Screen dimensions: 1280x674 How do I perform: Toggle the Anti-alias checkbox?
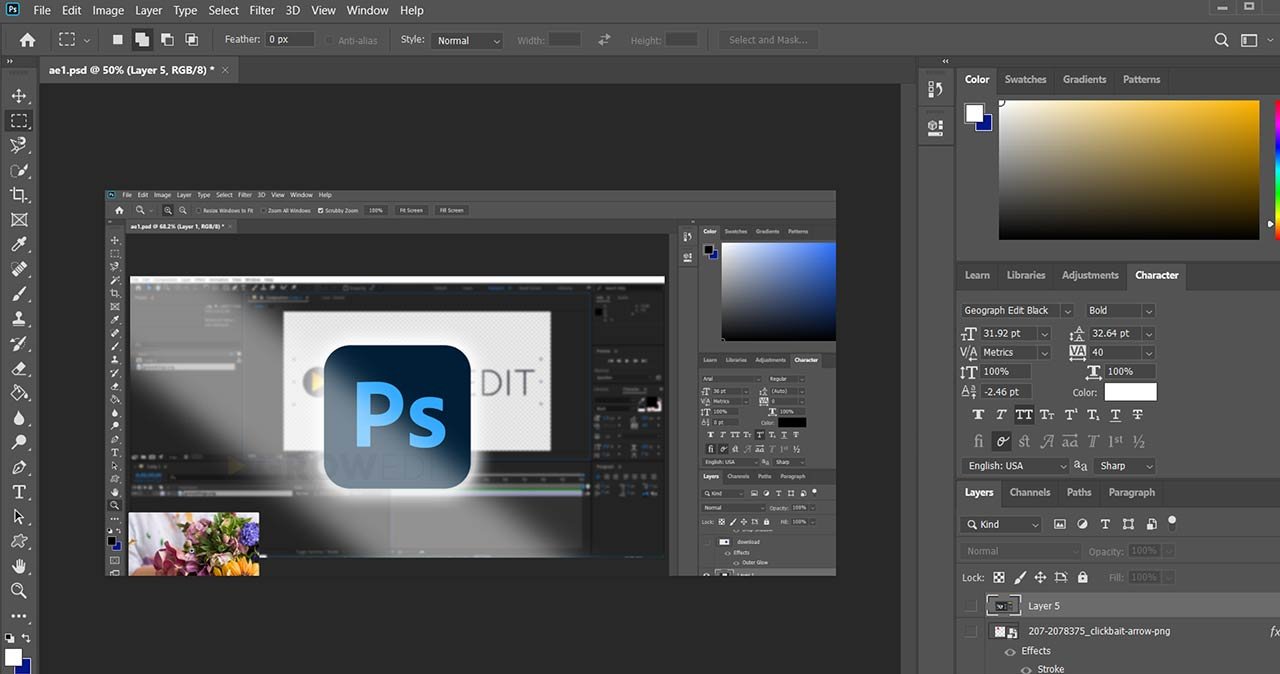click(x=330, y=40)
